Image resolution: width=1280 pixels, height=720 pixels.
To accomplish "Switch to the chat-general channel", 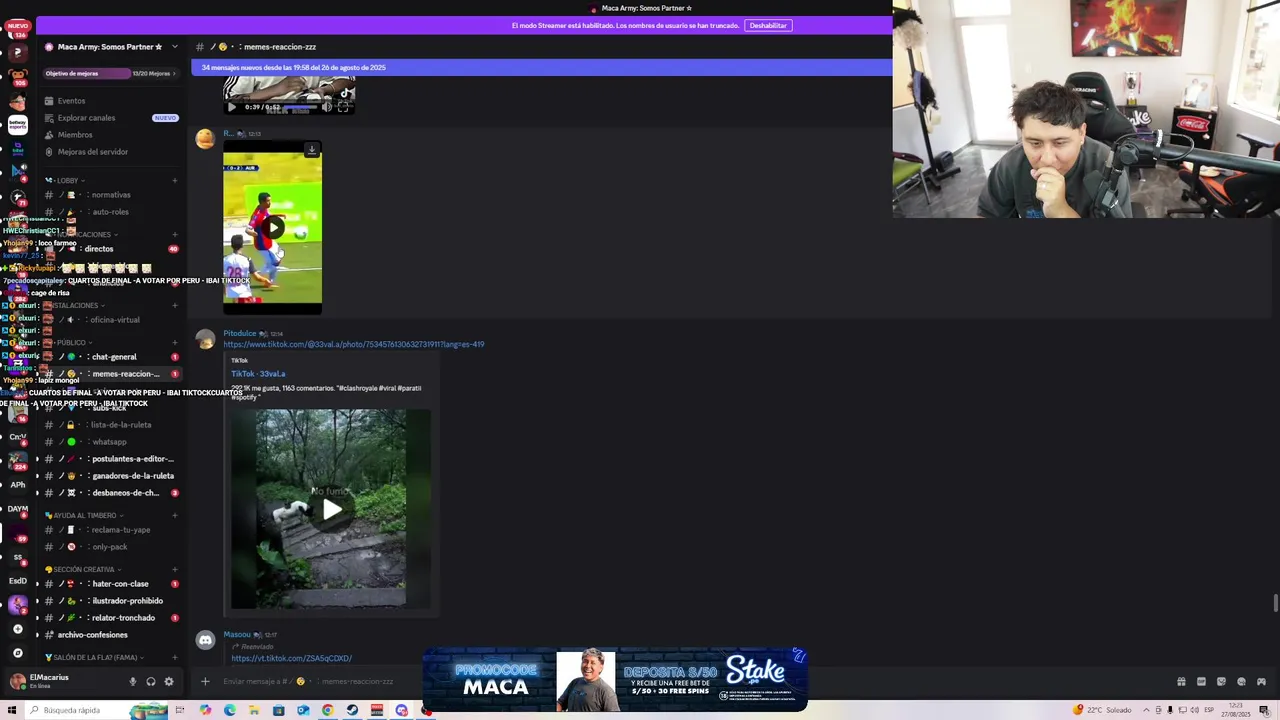I will [111, 357].
